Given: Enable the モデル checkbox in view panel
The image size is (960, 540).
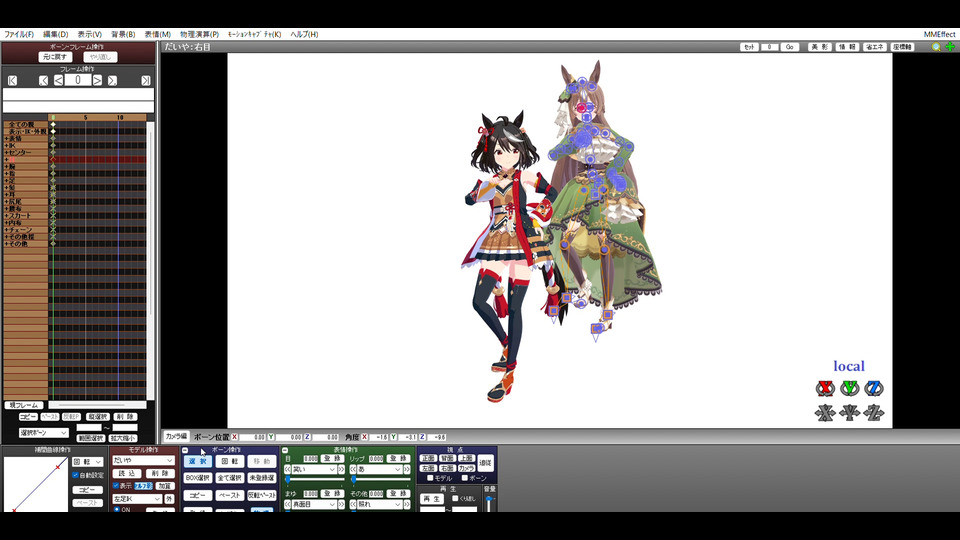Looking at the screenshot, I should 430,478.
